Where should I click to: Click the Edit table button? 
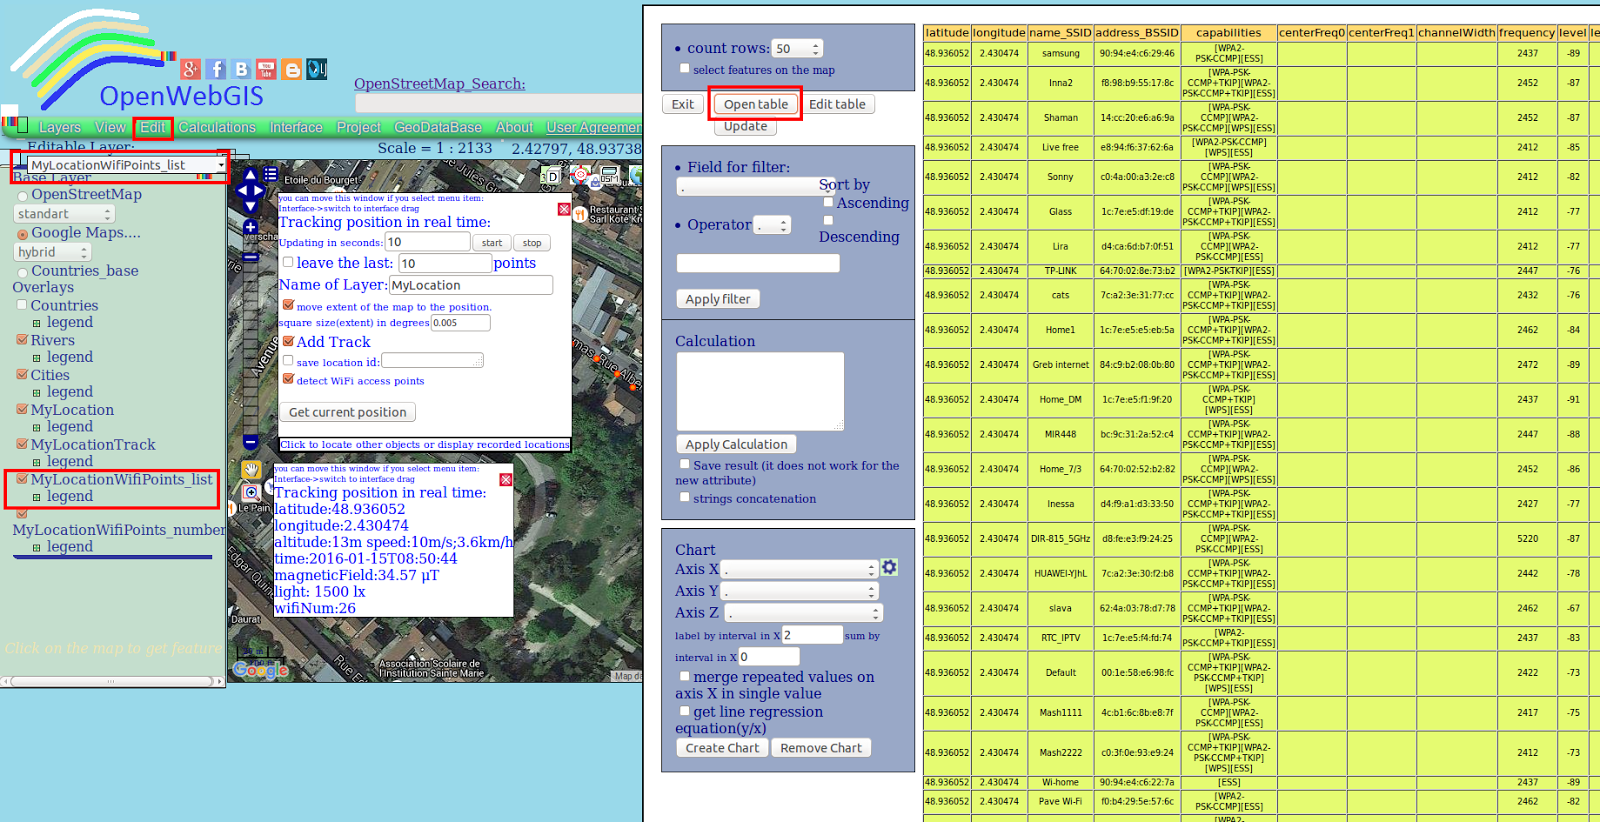[837, 104]
